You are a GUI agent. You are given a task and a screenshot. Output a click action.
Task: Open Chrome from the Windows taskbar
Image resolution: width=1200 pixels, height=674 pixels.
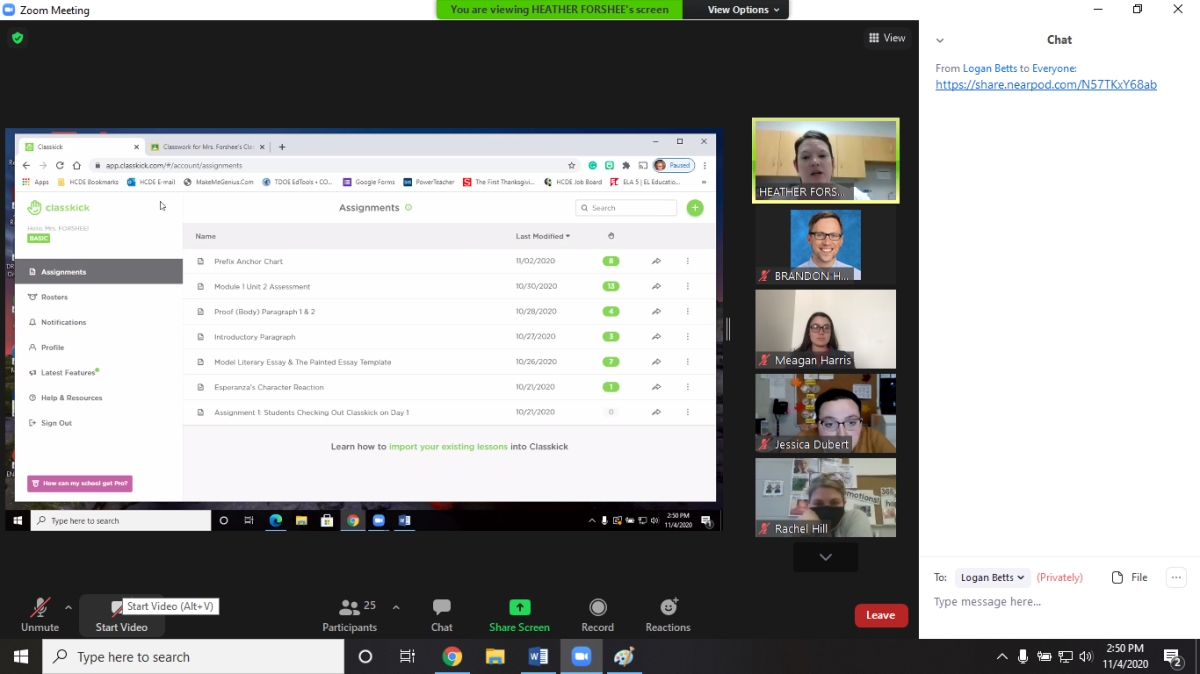pos(452,657)
